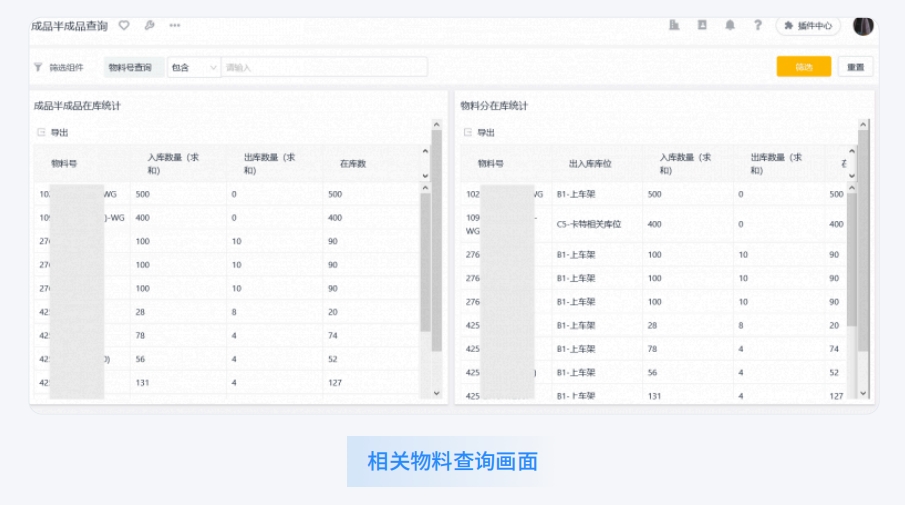
Task: Click the funnel filter component icon
Action: 39,68
